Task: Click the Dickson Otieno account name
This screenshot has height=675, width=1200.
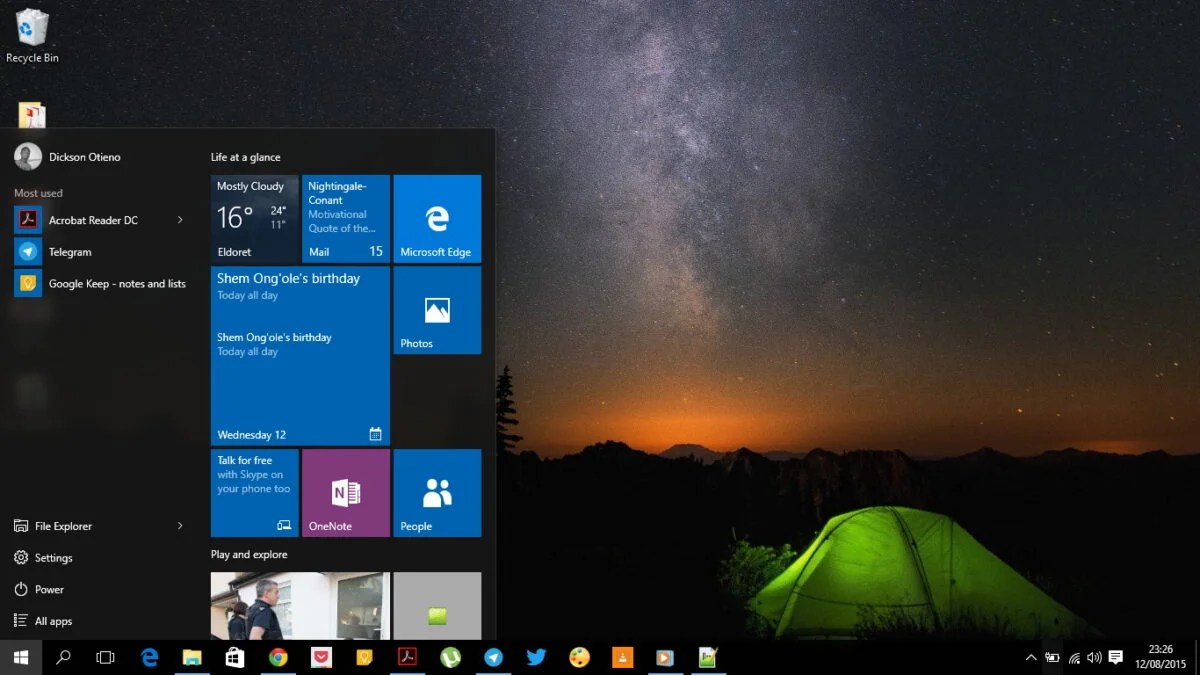Action: pyautogui.click(x=85, y=157)
